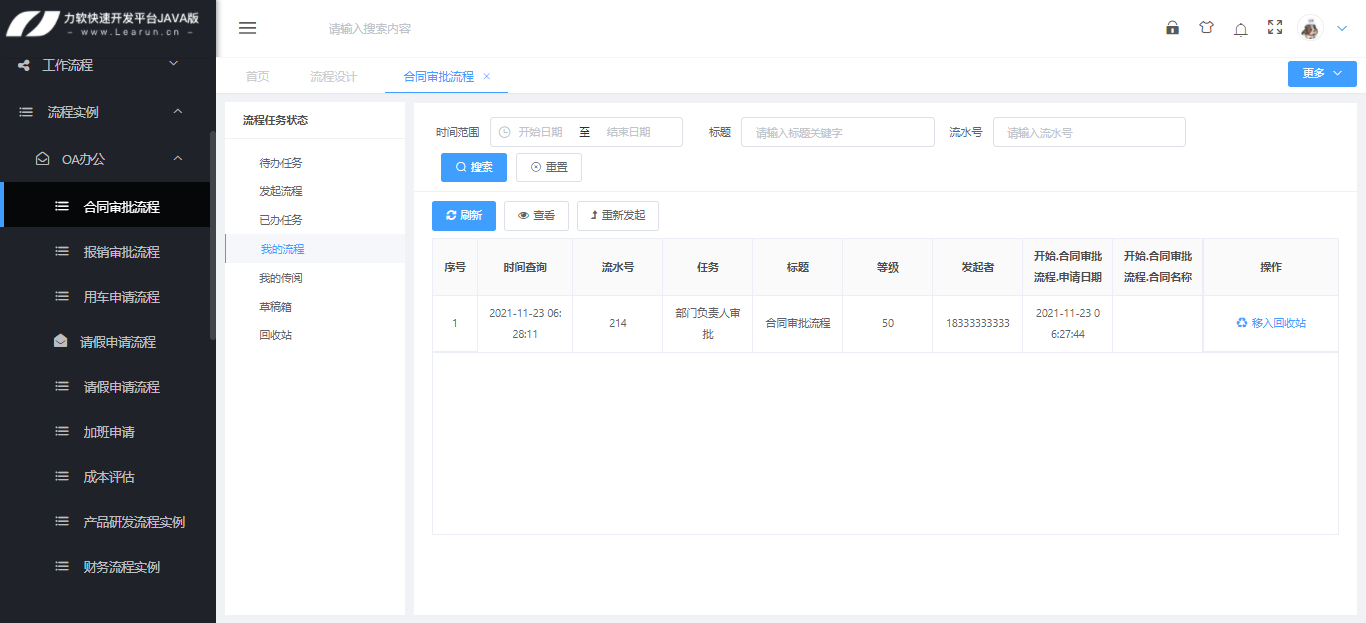
Task: Click the 重新发起 re-initiate icon button
Action: [618, 215]
